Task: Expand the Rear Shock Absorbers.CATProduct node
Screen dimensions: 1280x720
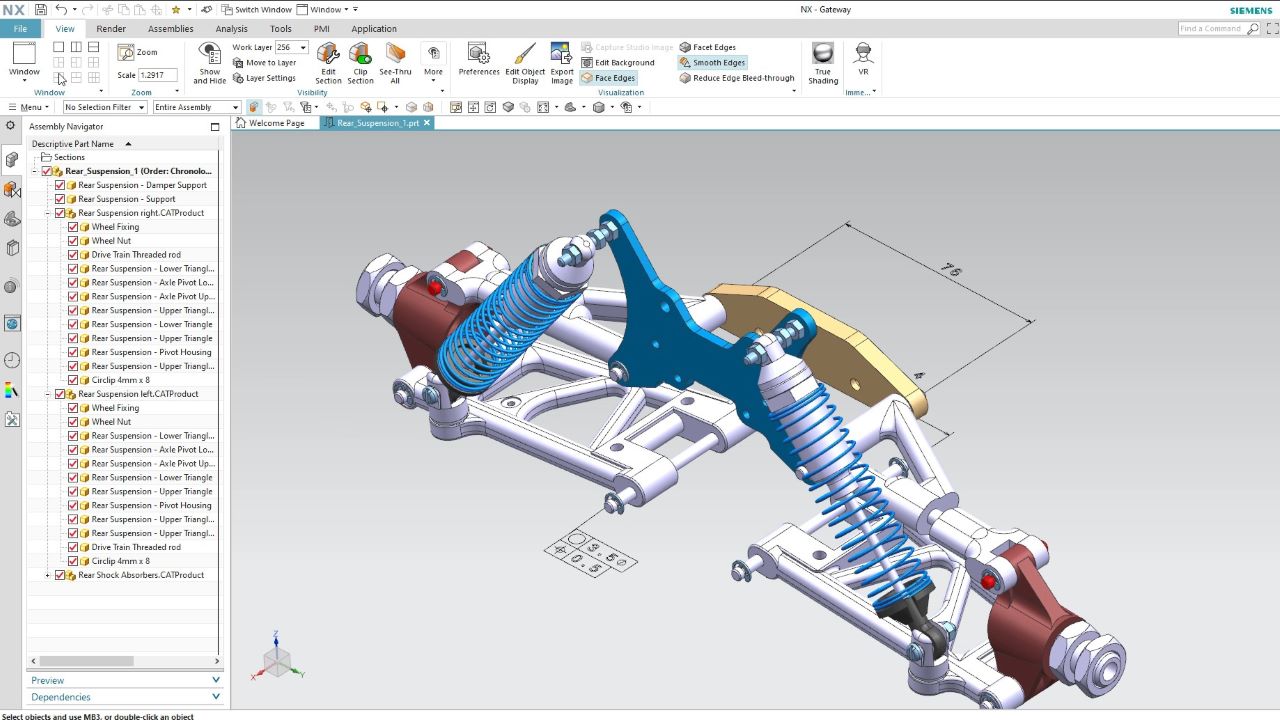Action: pos(47,575)
